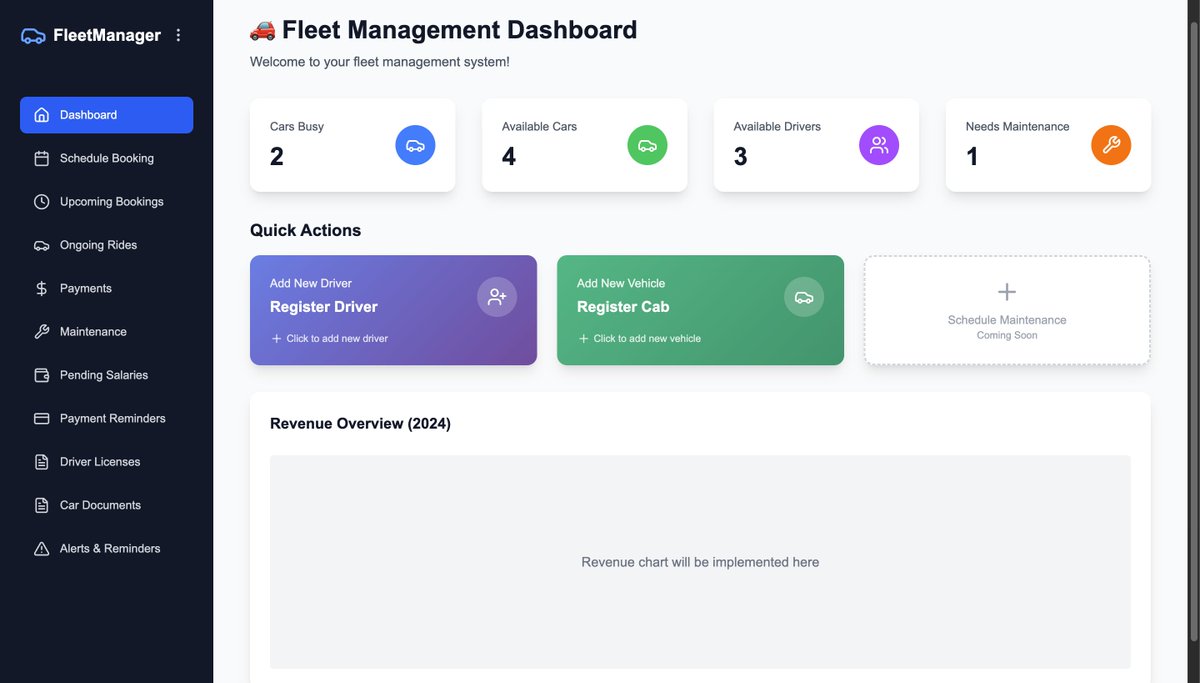Click the warning triangle beside Alerts & Reminders
This screenshot has height=683, width=1200.
coord(40,548)
